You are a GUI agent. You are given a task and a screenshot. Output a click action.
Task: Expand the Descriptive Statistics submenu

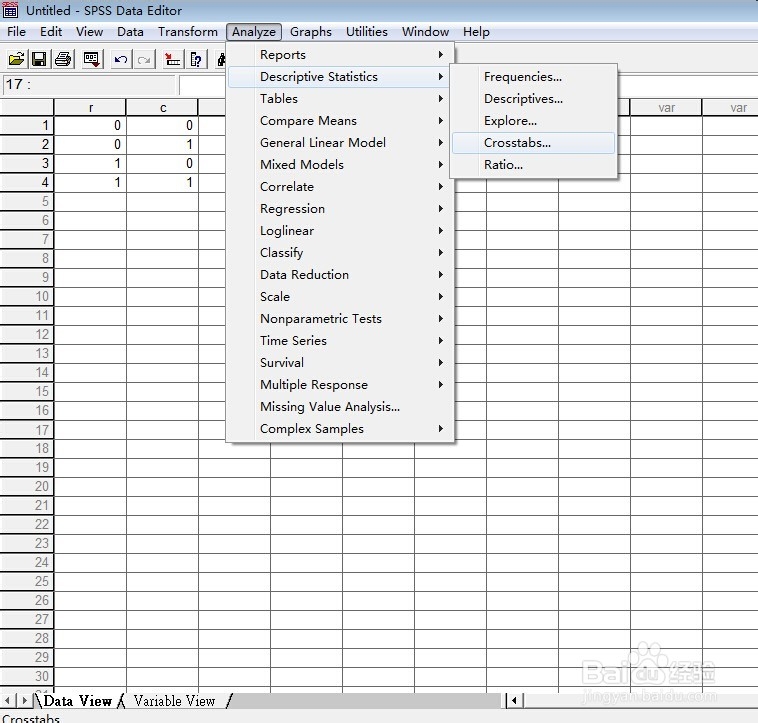[x=340, y=76]
